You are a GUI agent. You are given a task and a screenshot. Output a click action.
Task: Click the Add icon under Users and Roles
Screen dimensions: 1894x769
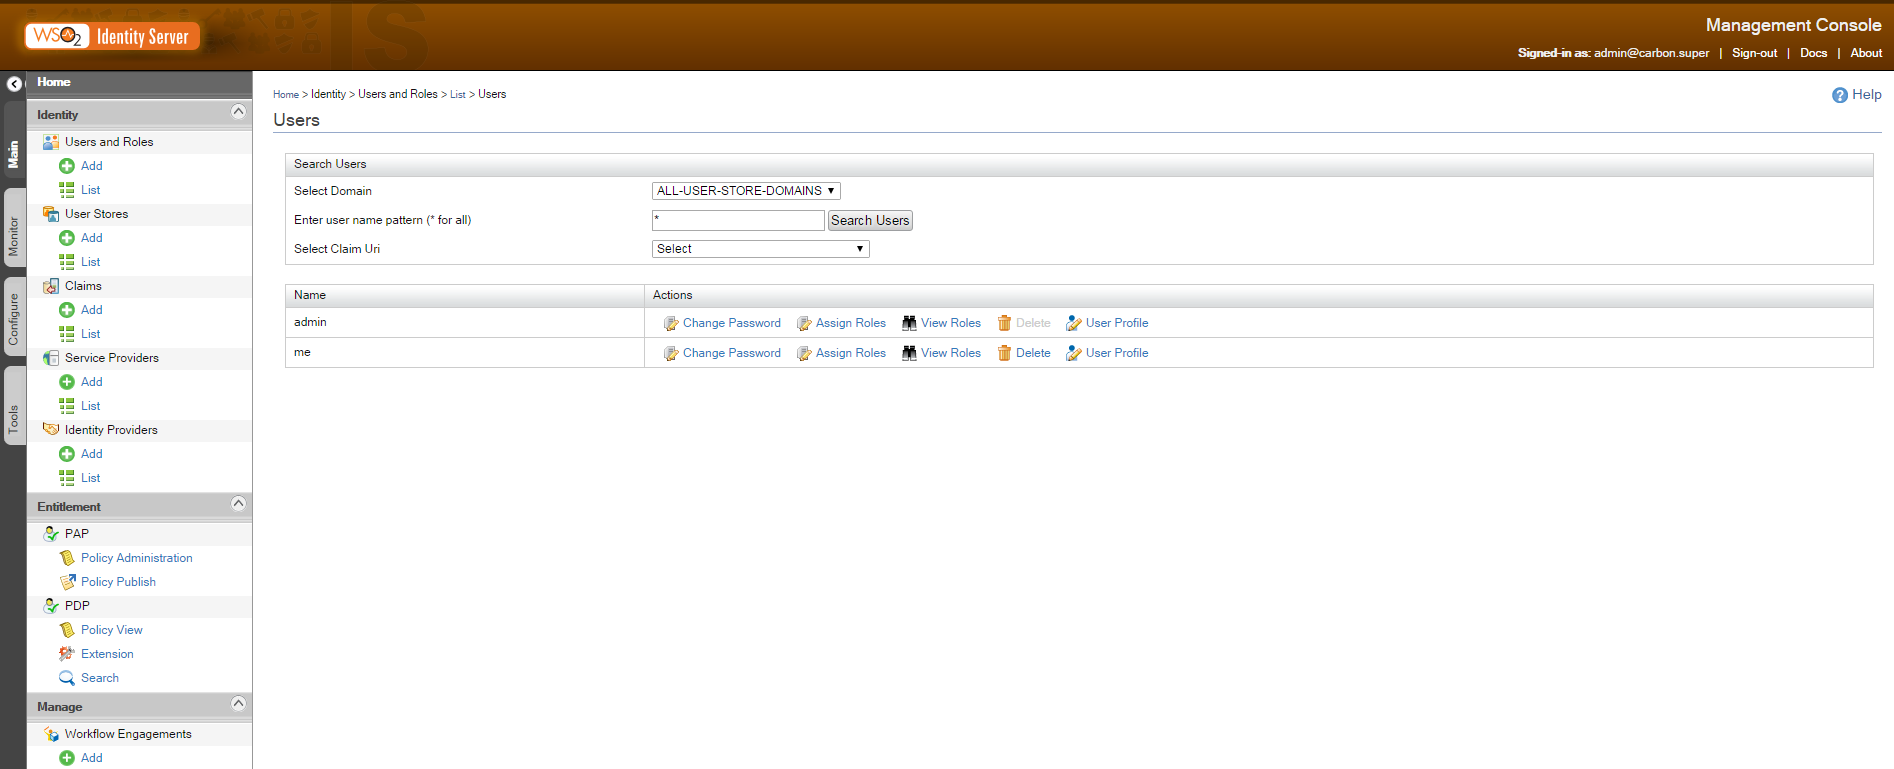(x=67, y=166)
